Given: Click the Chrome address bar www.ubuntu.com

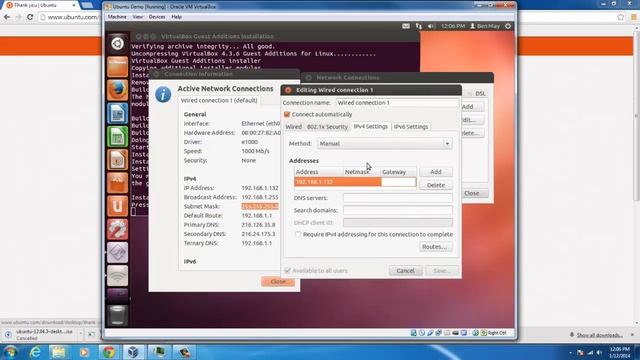Looking at the screenshot, I should (x=72, y=17).
